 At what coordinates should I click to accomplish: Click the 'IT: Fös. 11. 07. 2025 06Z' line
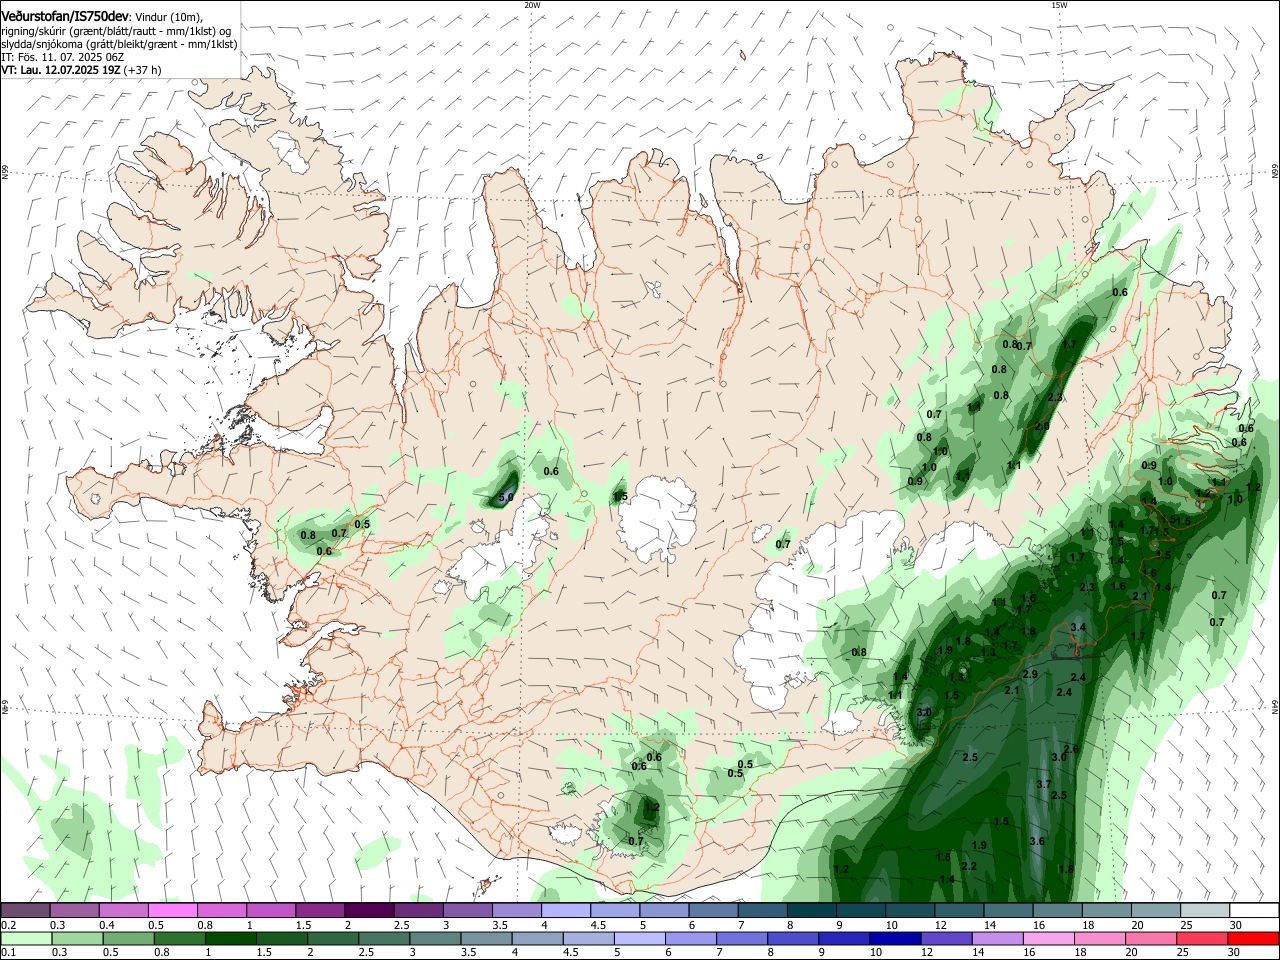coord(62,57)
